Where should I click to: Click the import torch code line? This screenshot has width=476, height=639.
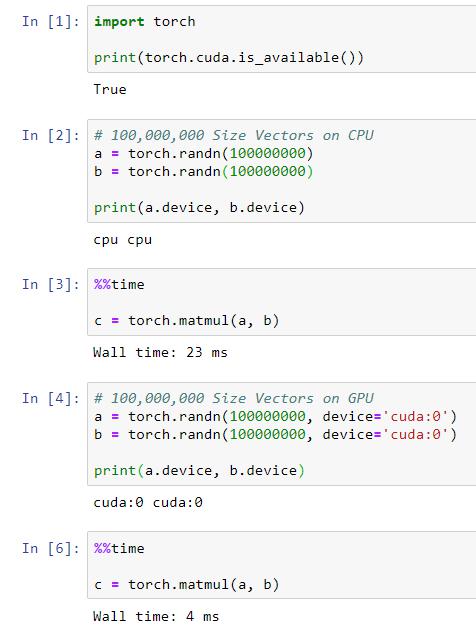point(145,22)
